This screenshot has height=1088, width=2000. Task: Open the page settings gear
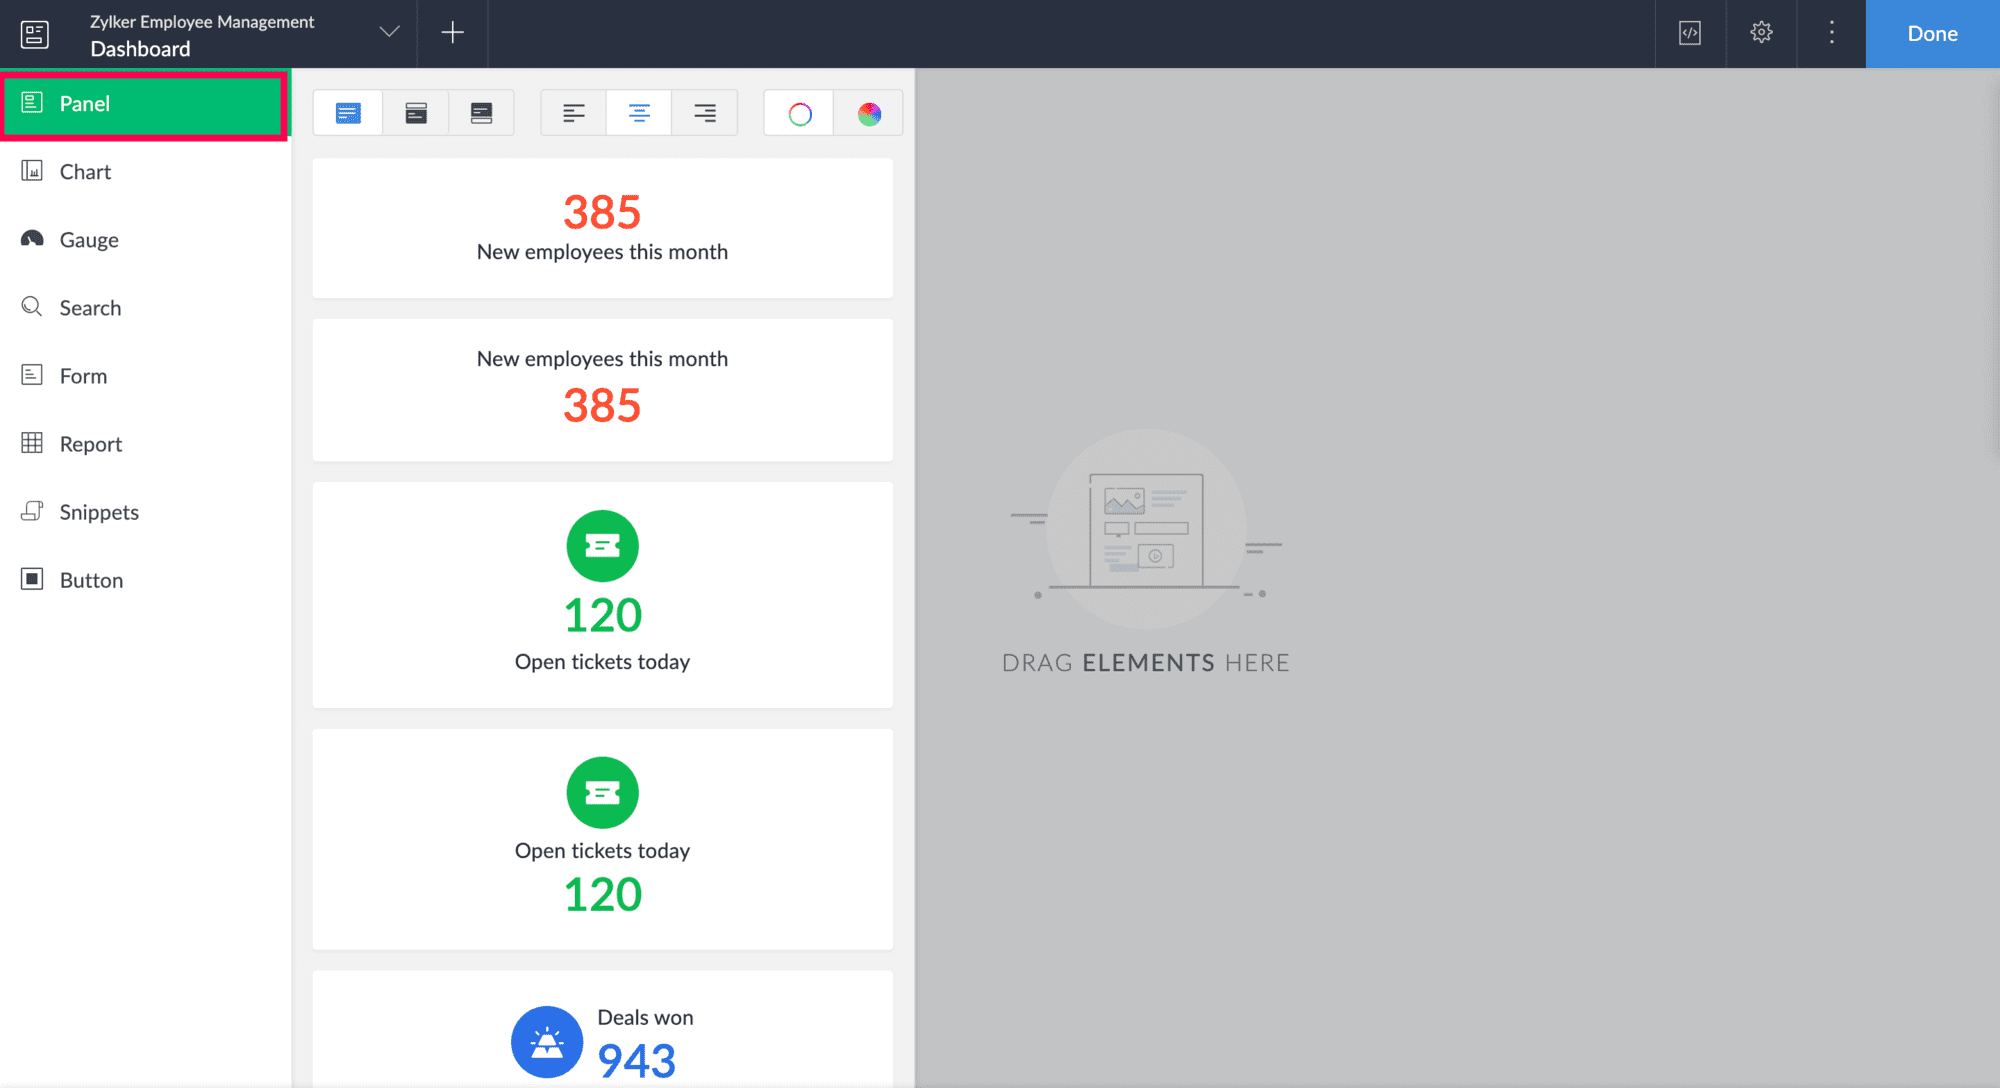(x=1761, y=33)
